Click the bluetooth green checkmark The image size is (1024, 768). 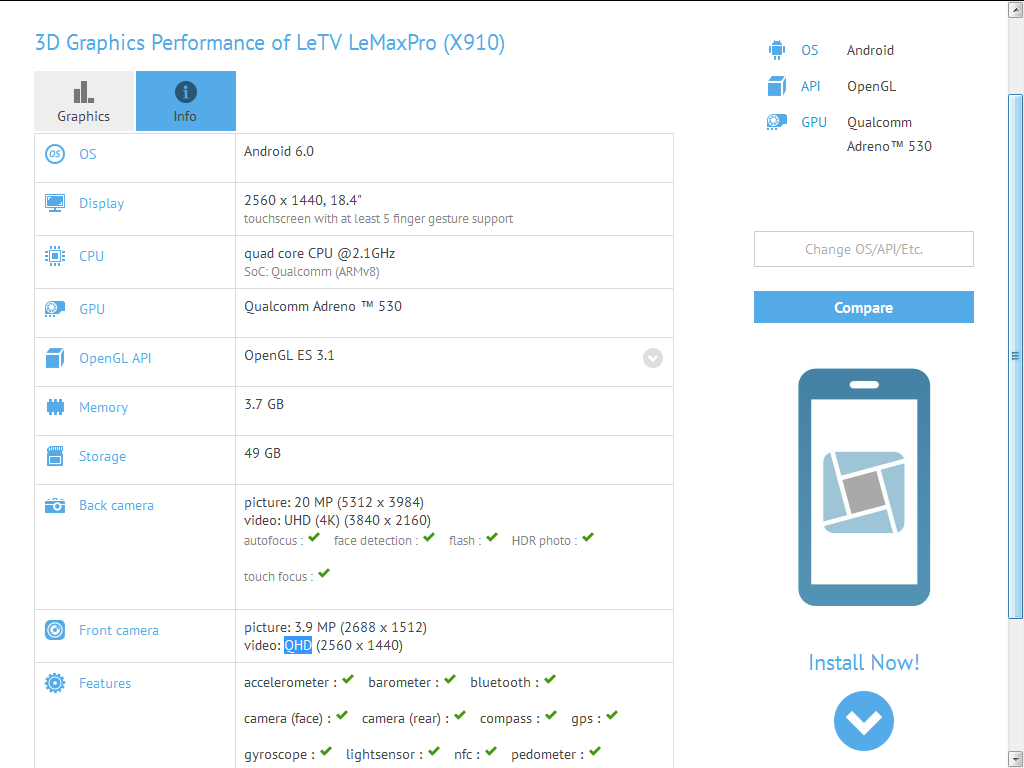pos(550,680)
